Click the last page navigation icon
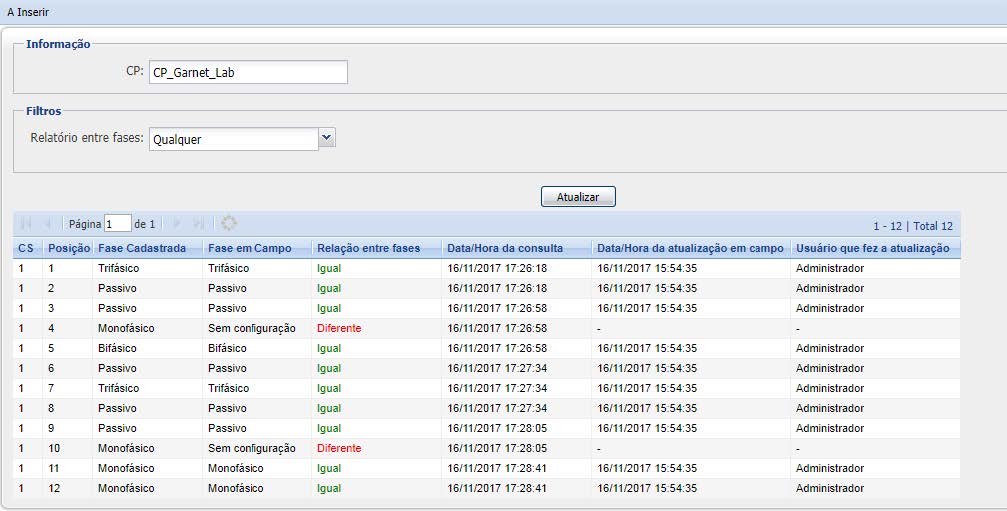1007x511 pixels. (198, 224)
